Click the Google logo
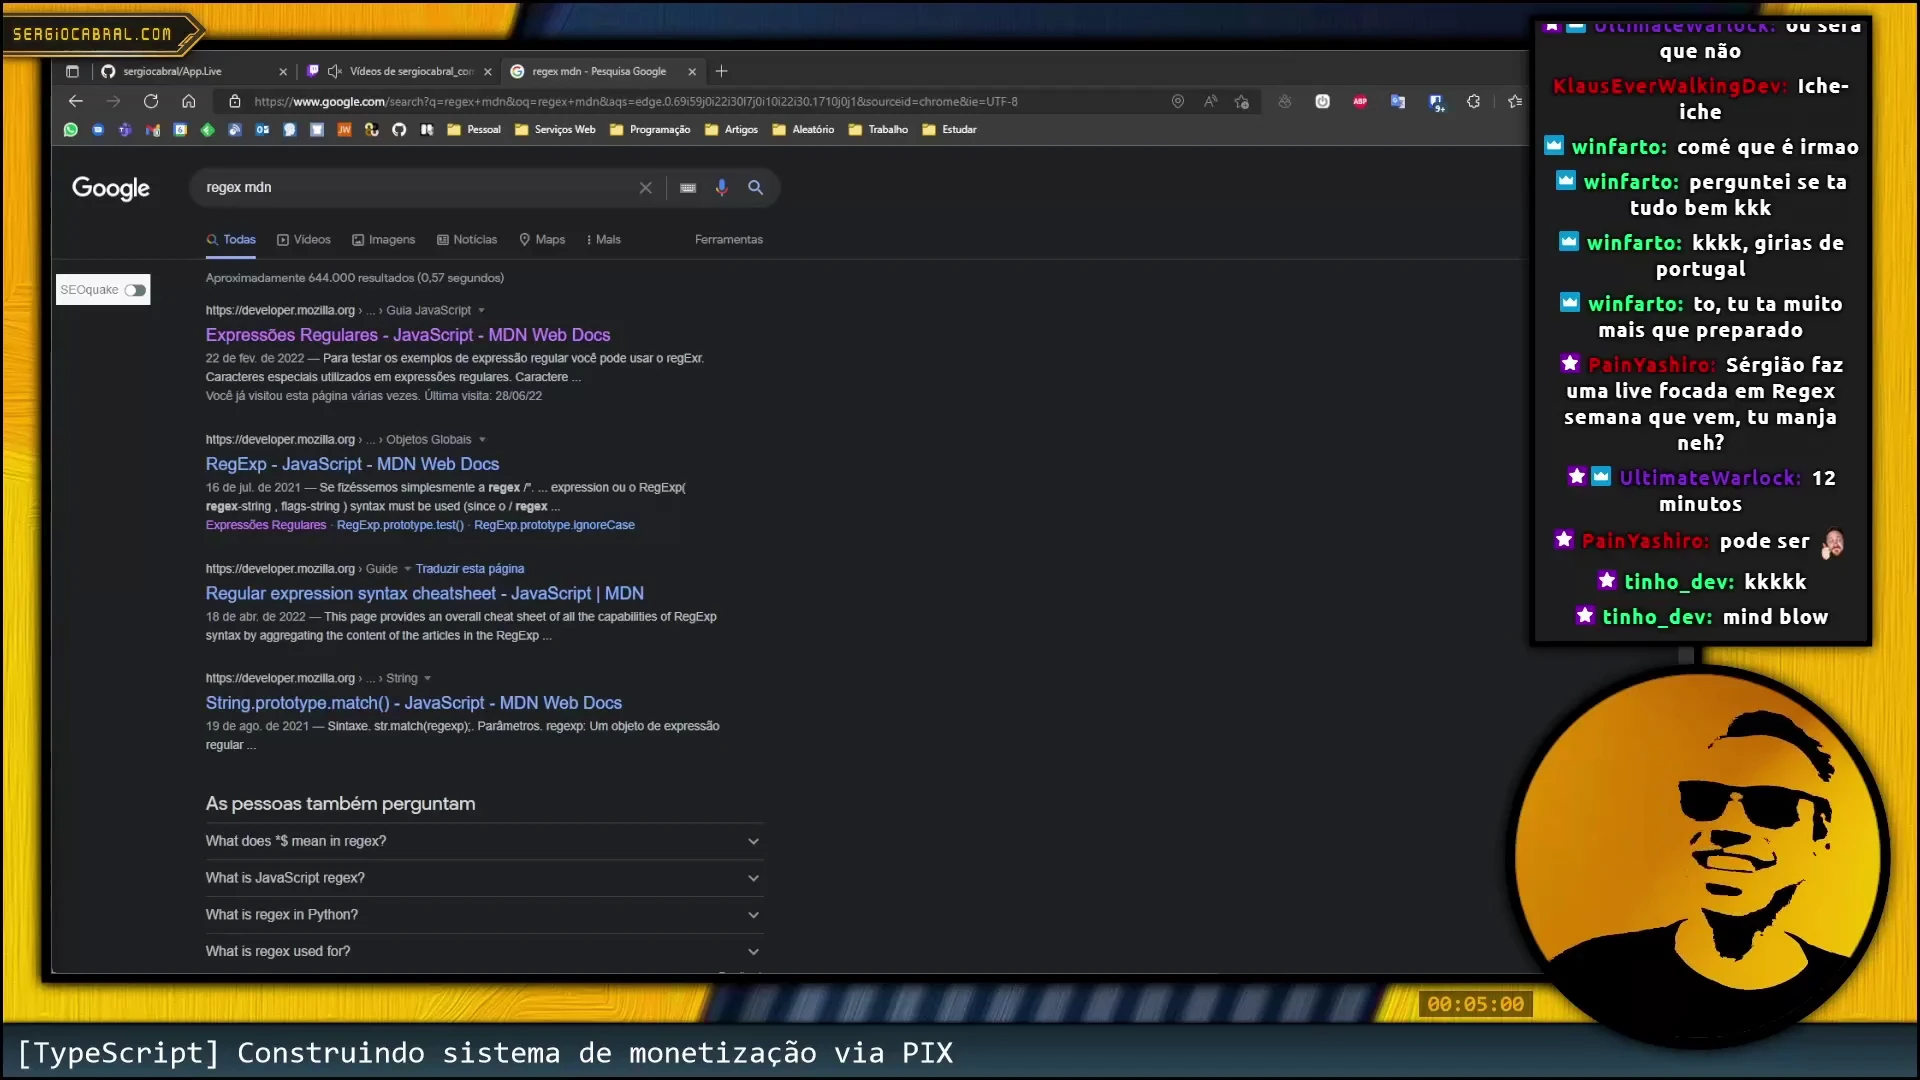This screenshot has width=1920, height=1080. 111,188
